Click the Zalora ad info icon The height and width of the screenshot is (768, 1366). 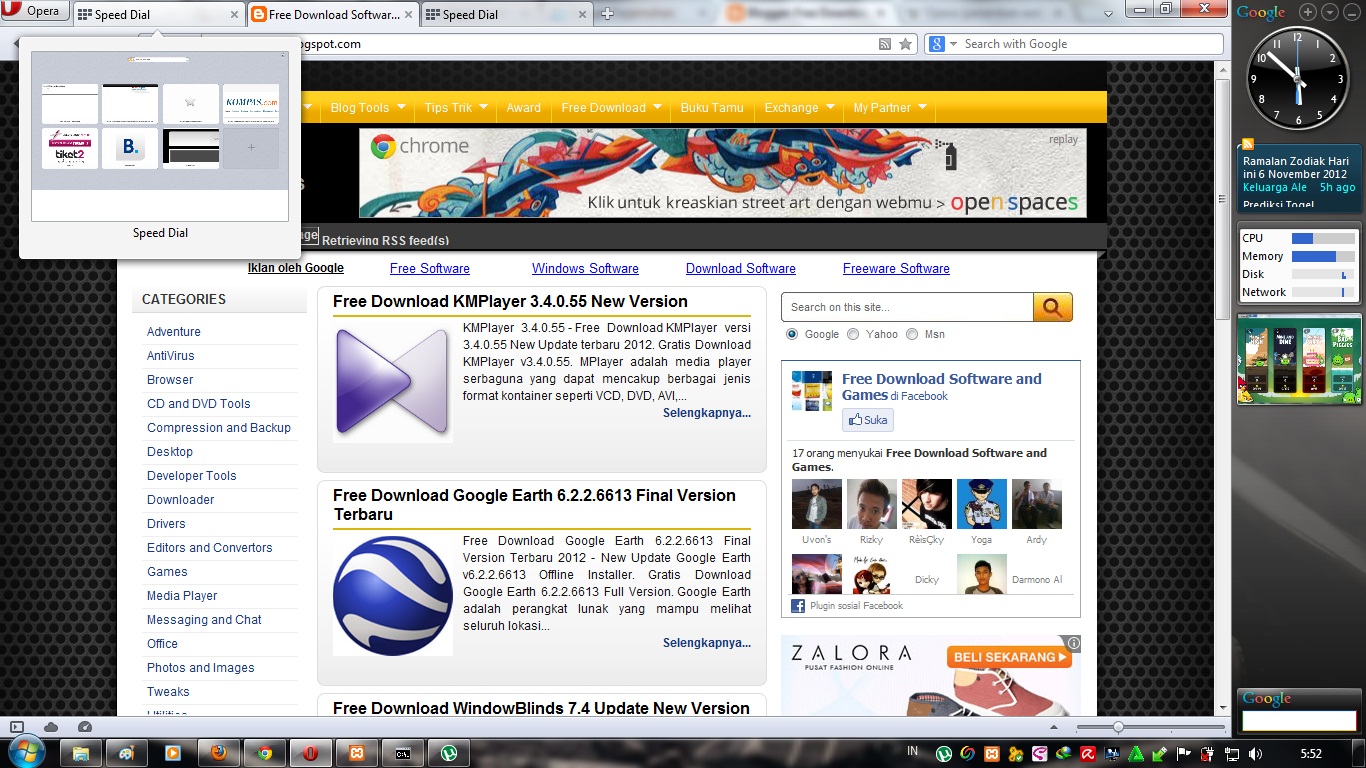(x=1073, y=643)
